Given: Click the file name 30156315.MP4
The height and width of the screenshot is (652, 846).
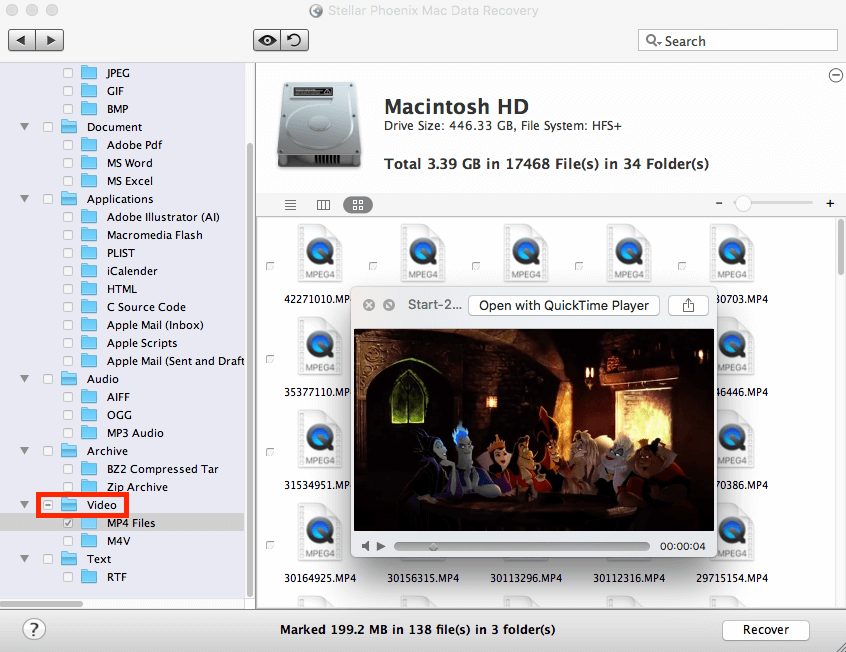Looking at the screenshot, I should coord(423,578).
